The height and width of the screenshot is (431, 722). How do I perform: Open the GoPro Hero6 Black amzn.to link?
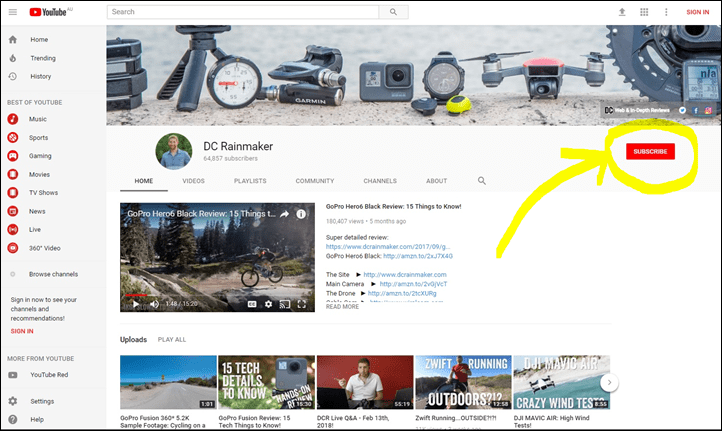[x=418, y=256]
